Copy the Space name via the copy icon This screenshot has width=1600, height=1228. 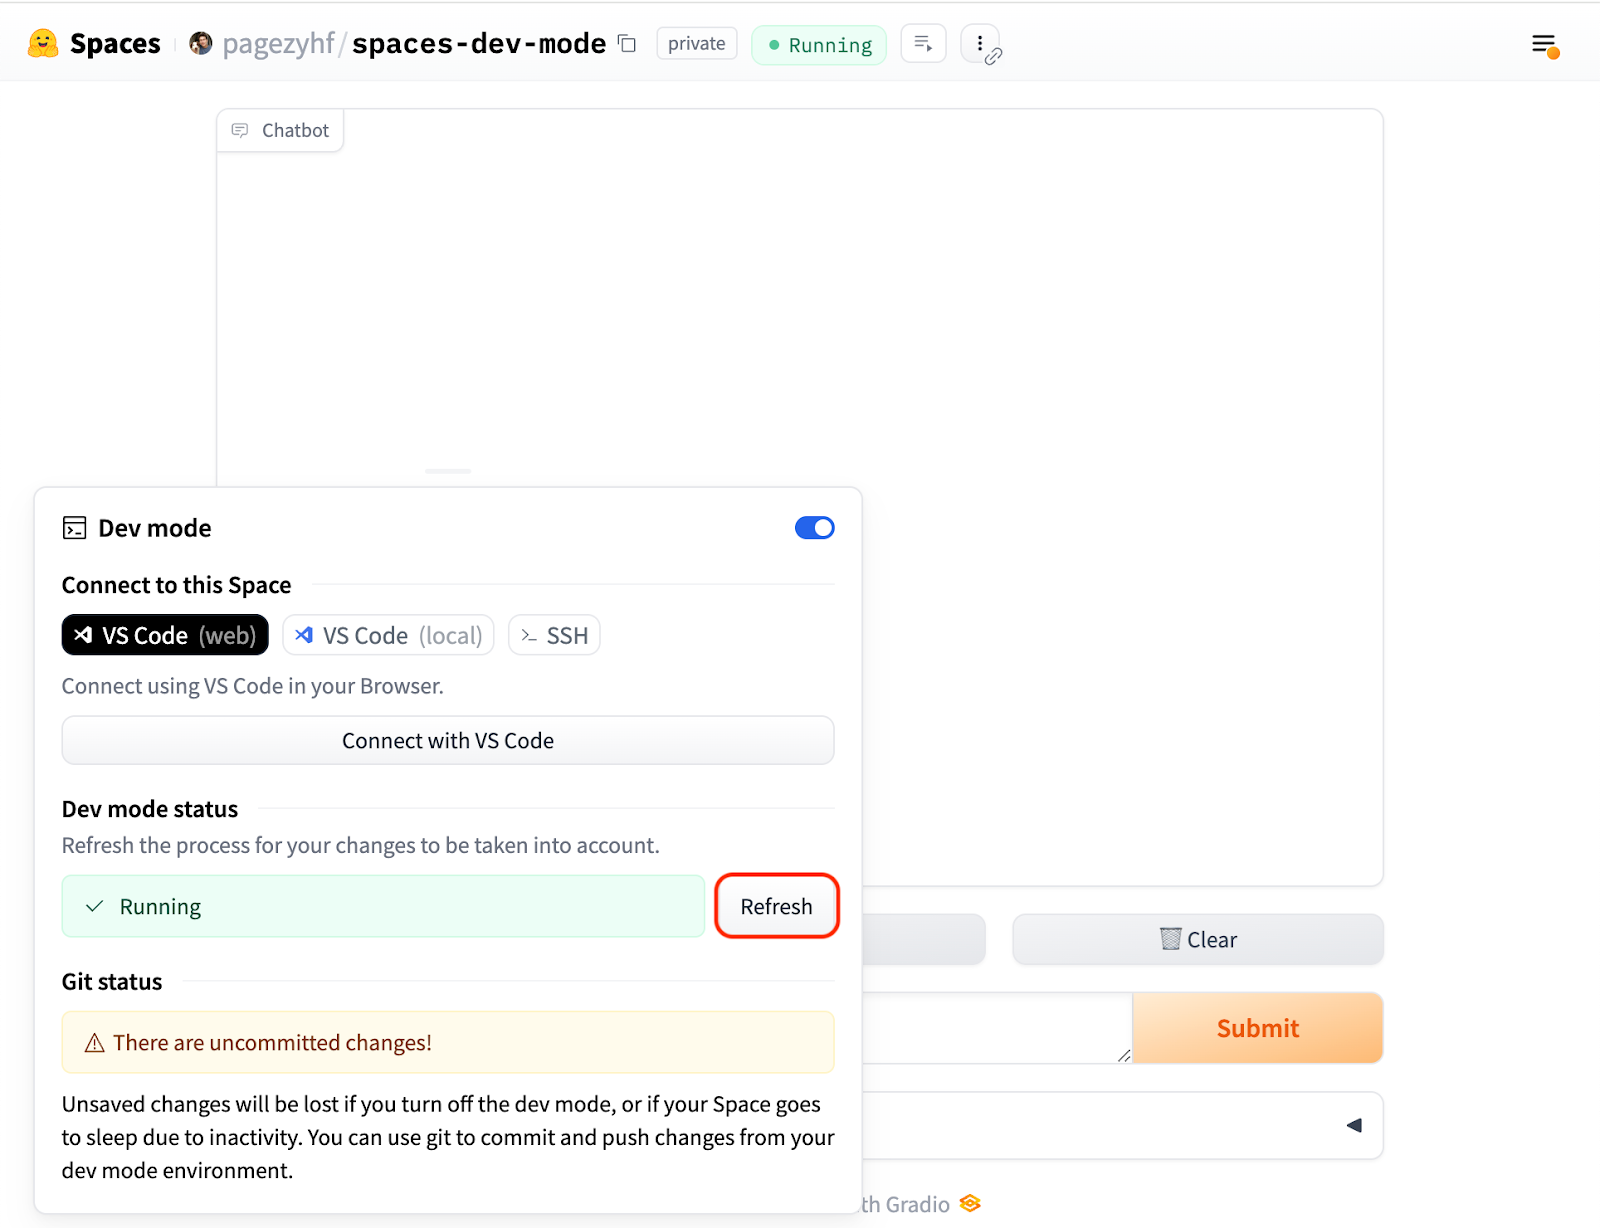[627, 44]
